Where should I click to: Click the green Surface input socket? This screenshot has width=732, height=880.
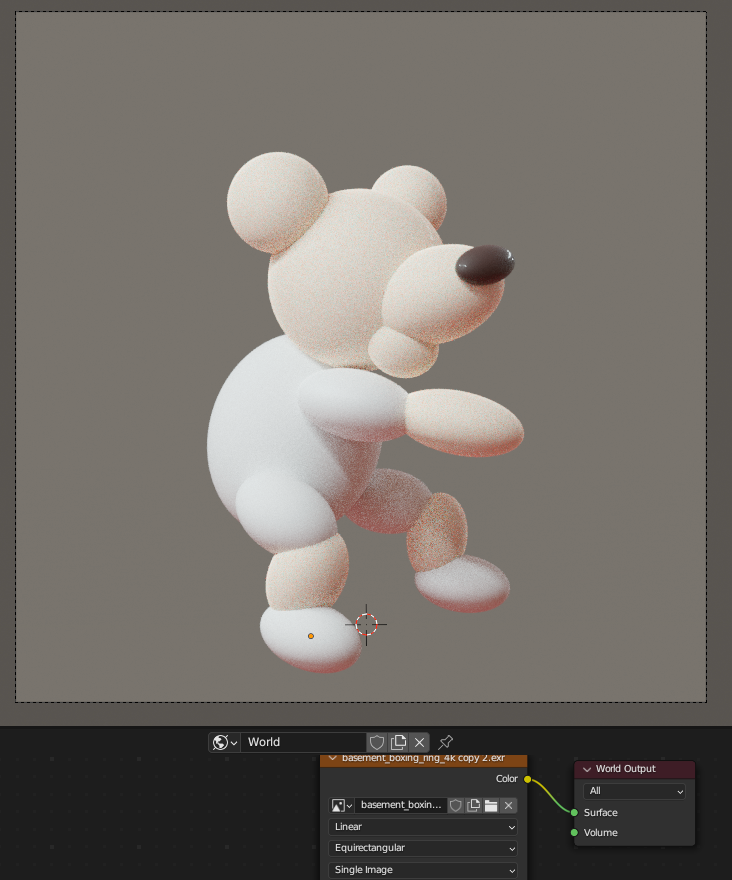click(574, 813)
